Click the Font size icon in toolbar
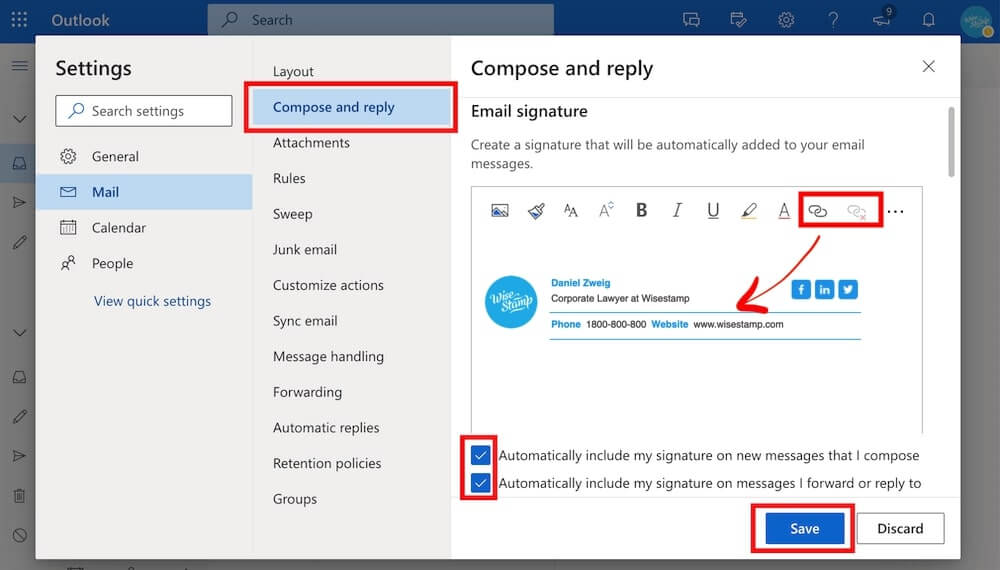This screenshot has height=570, width=1000. [571, 211]
